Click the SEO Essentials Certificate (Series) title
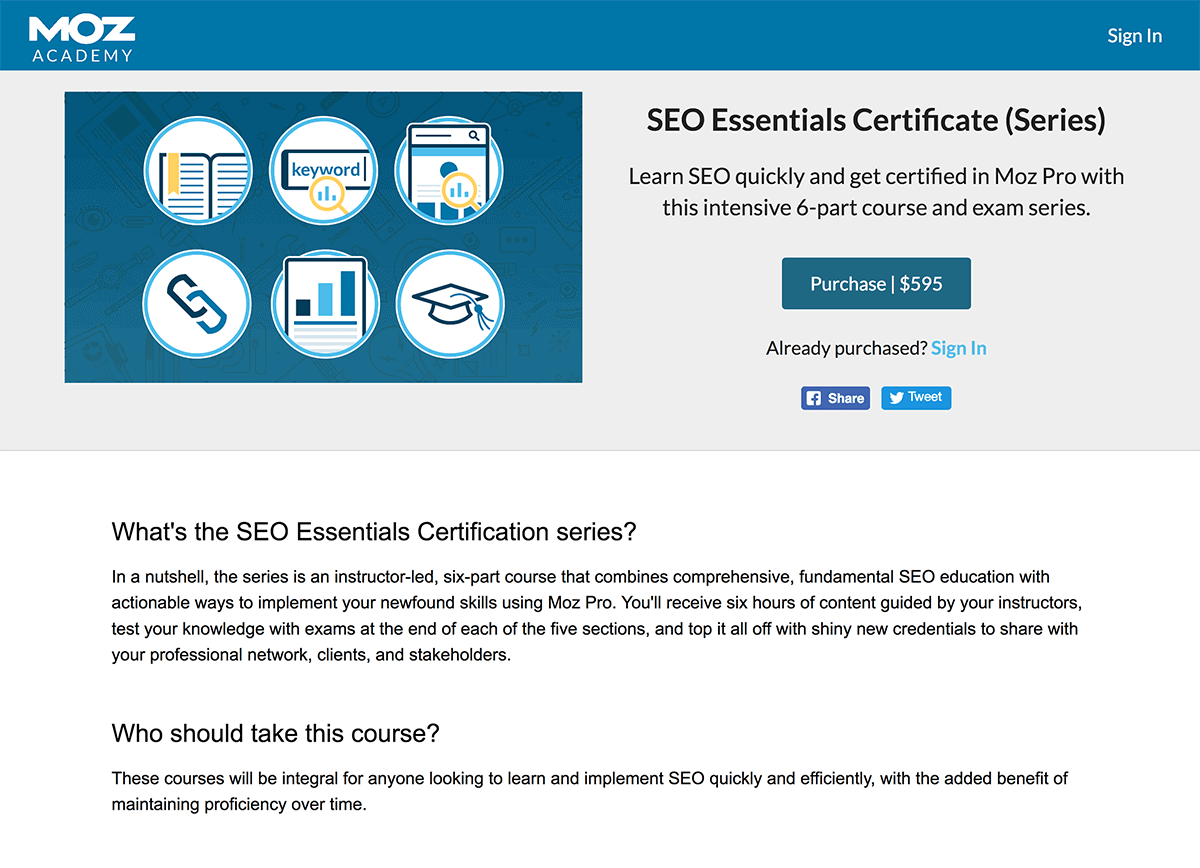The width and height of the screenshot is (1200, 868). pos(876,121)
